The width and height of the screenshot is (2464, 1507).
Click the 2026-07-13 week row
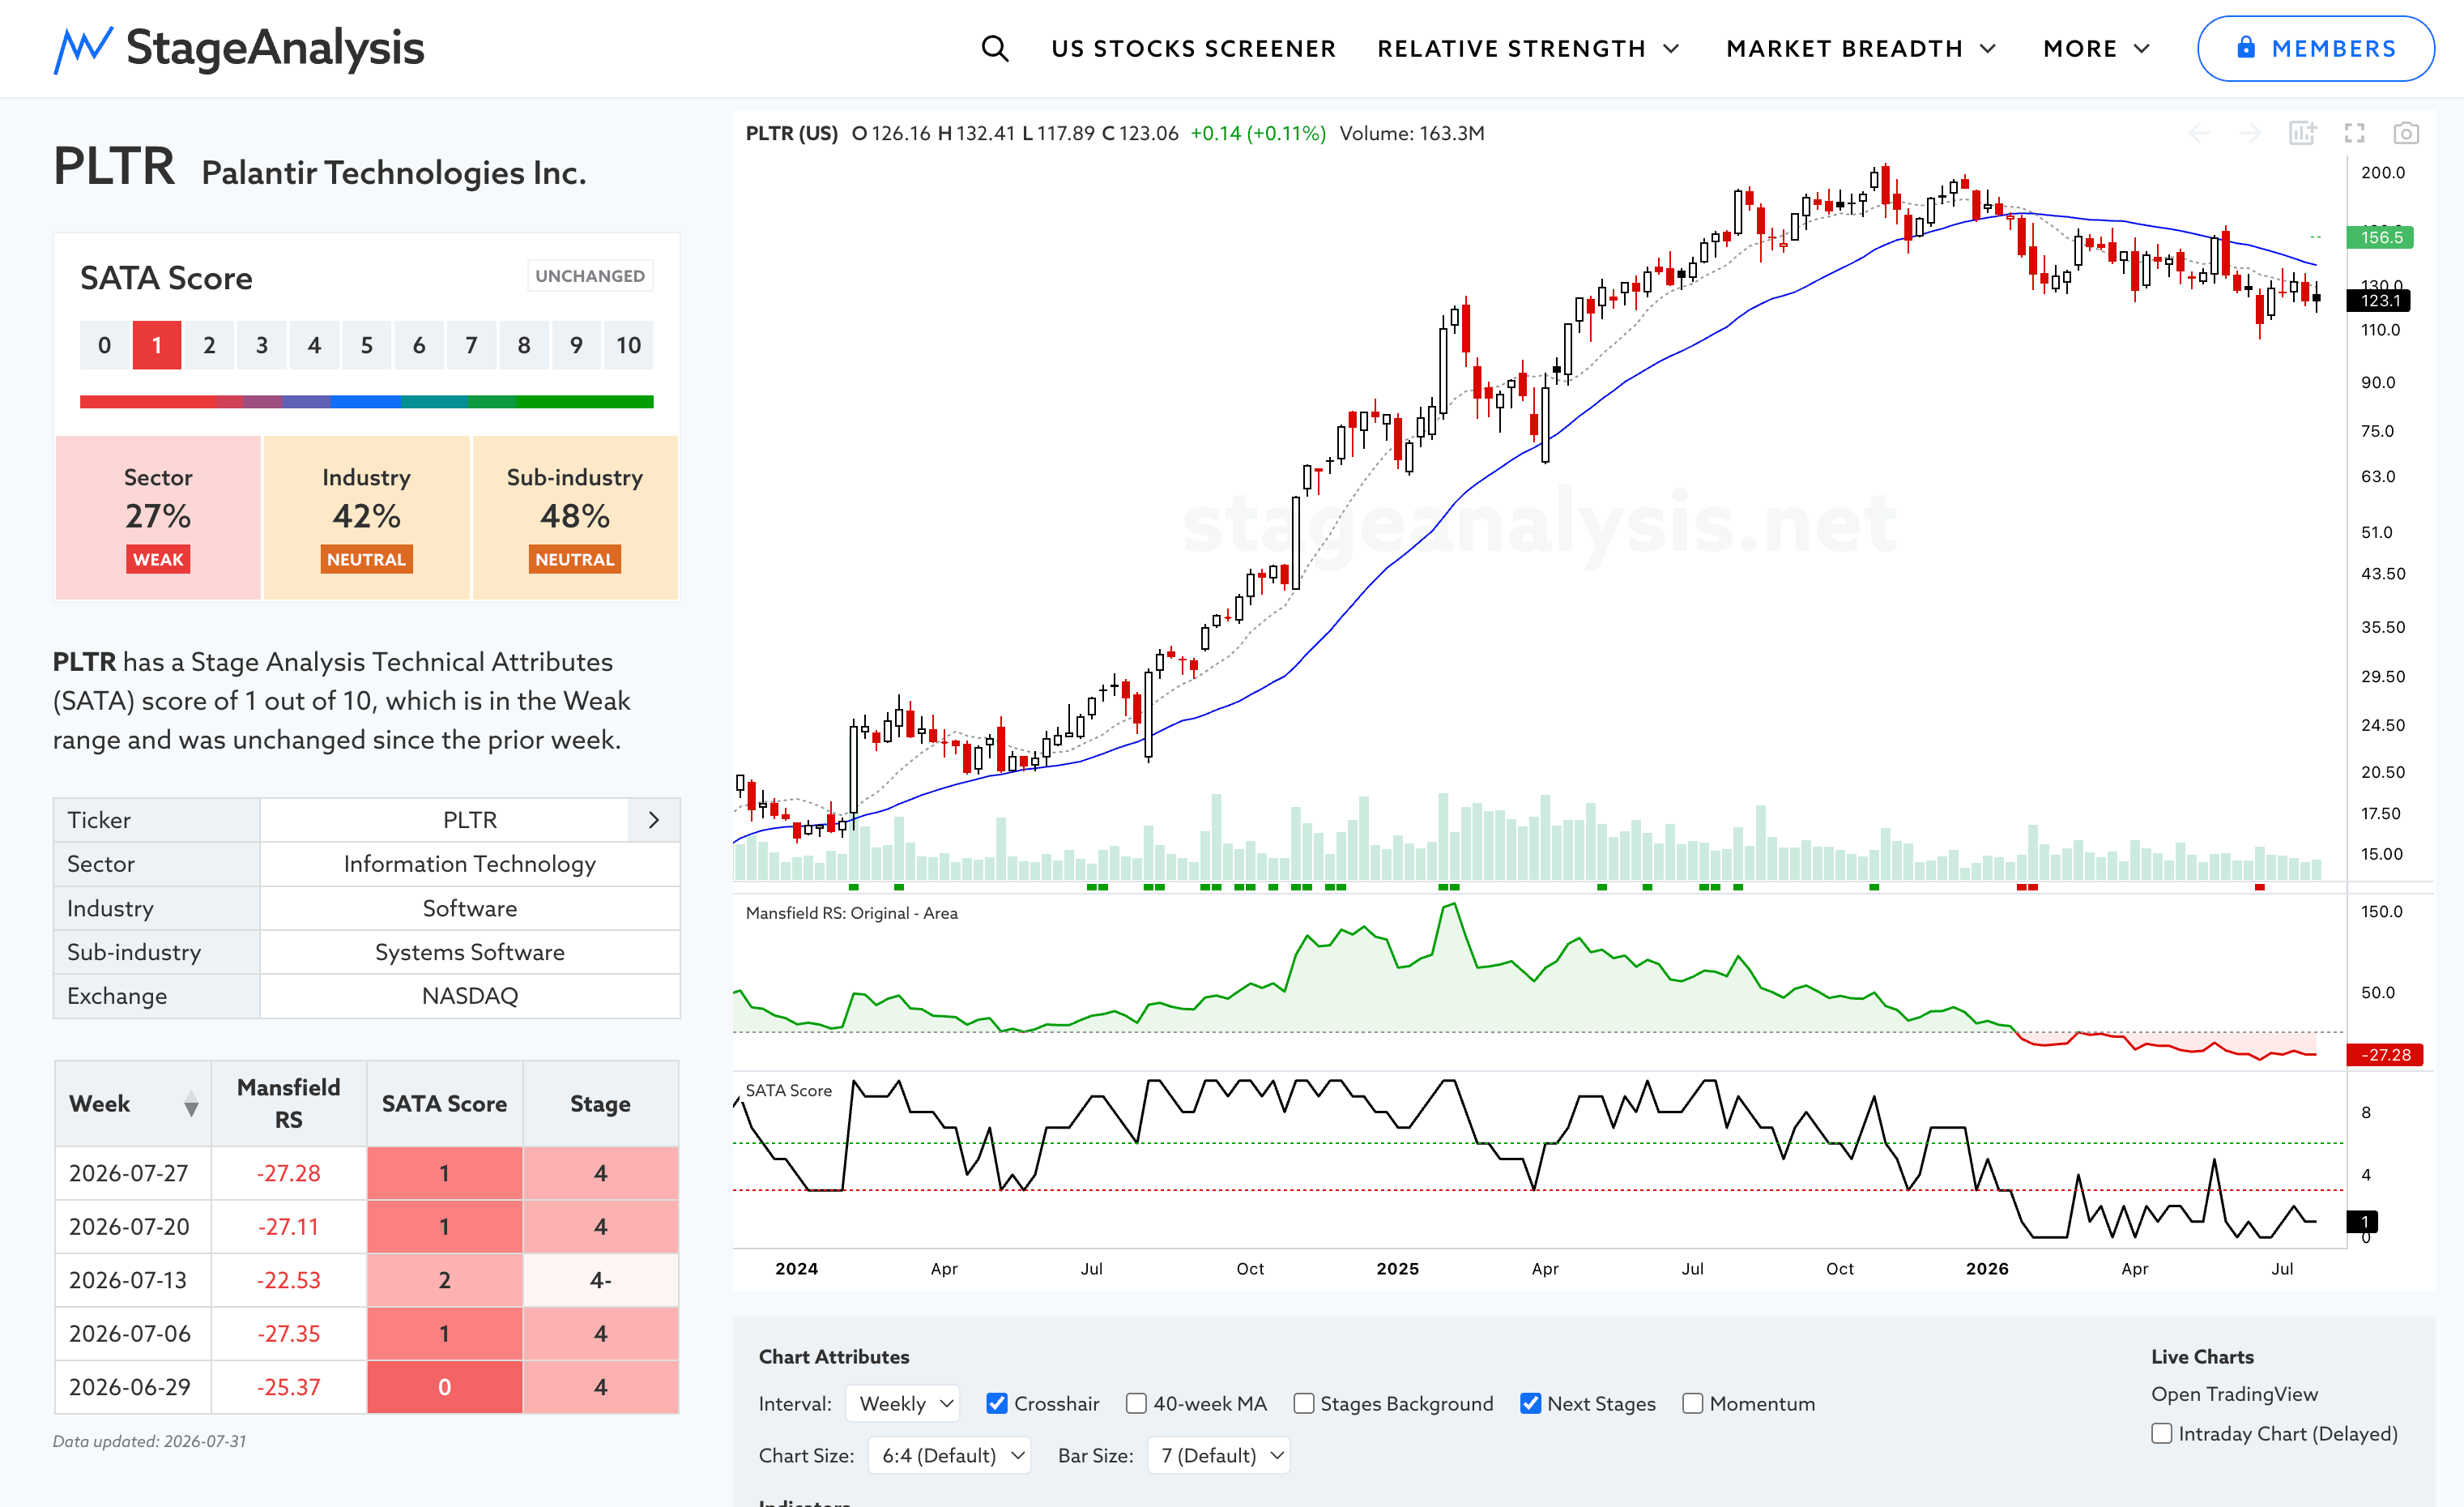(x=367, y=1280)
